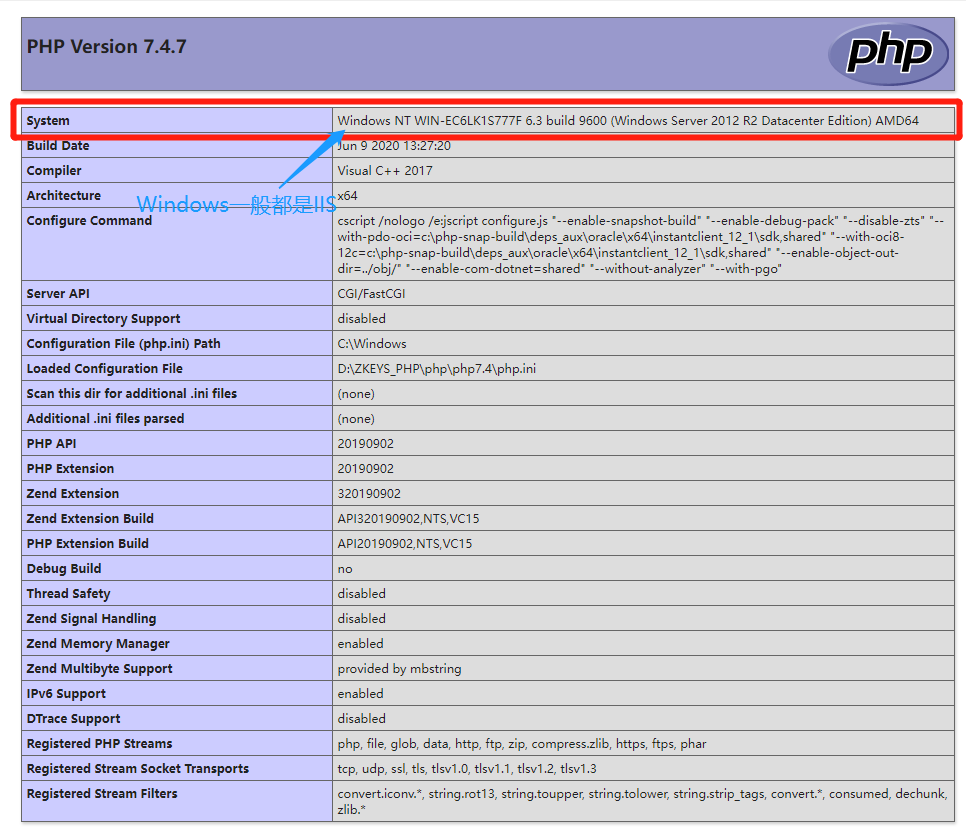Click the Zend Memory Manager label
The height and width of the screenshot is (836, 966).
pyautogui.click(x=98, y=644)
